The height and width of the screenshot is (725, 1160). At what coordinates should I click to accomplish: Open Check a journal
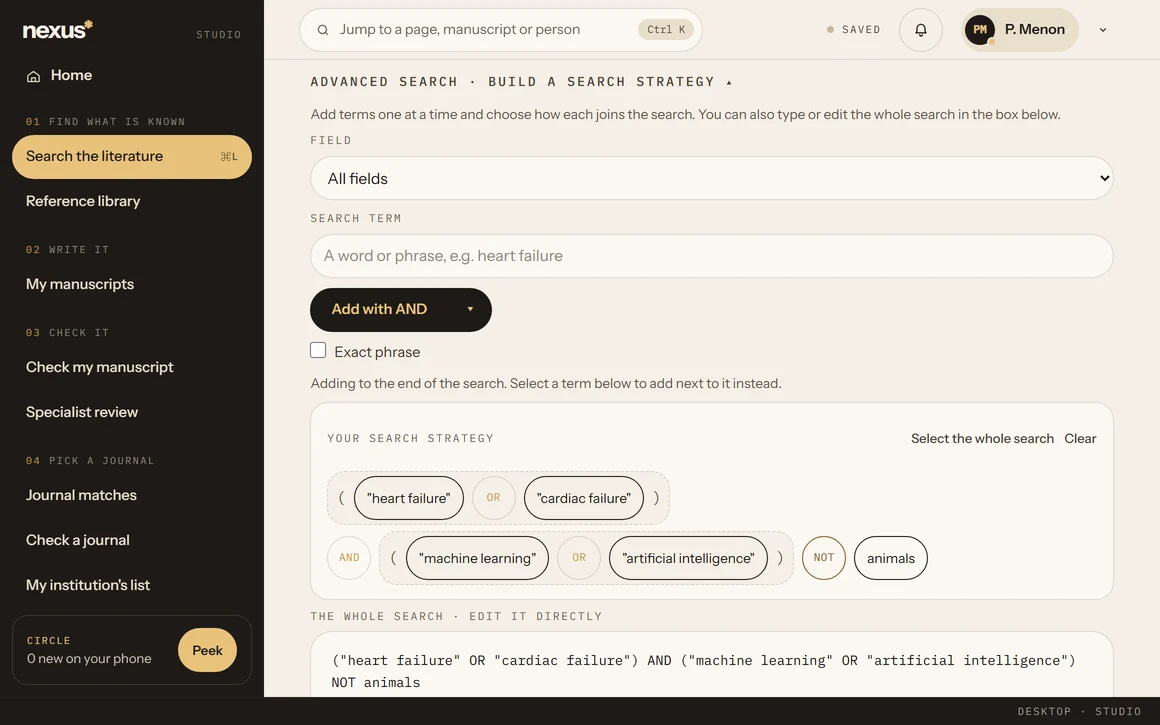[x=132, y=540]
